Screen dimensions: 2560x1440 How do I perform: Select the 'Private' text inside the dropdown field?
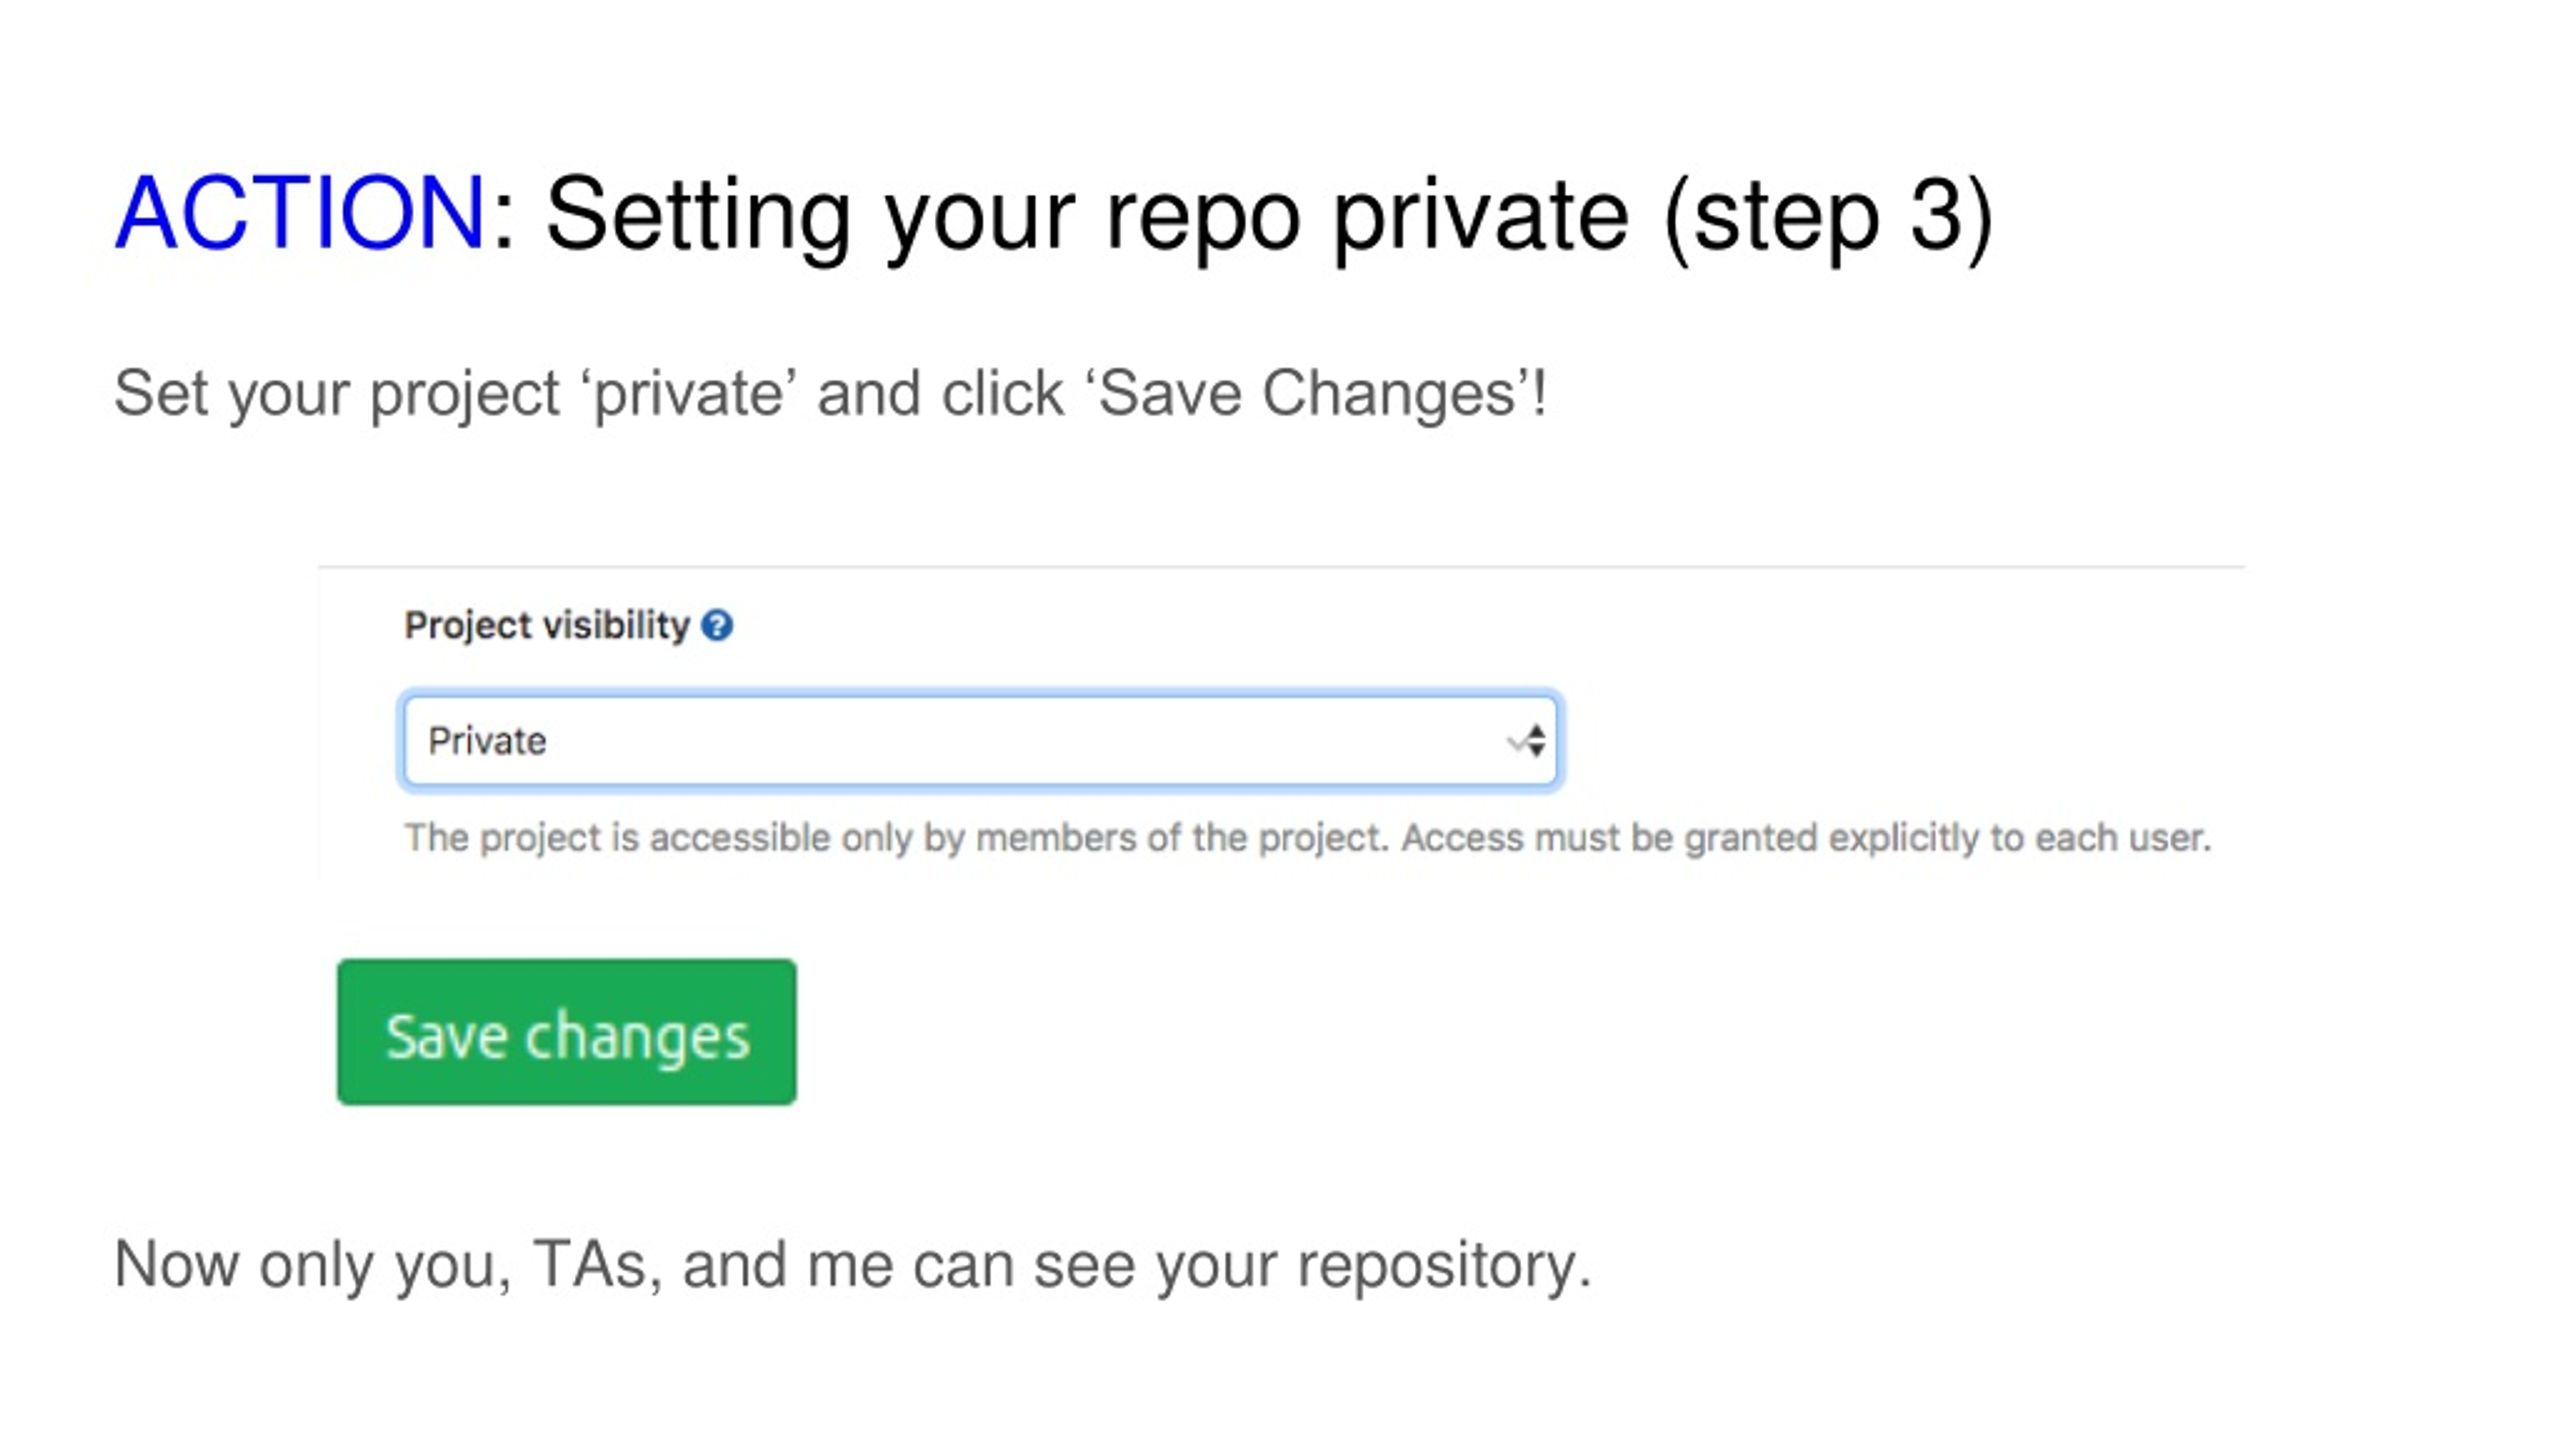487,741
